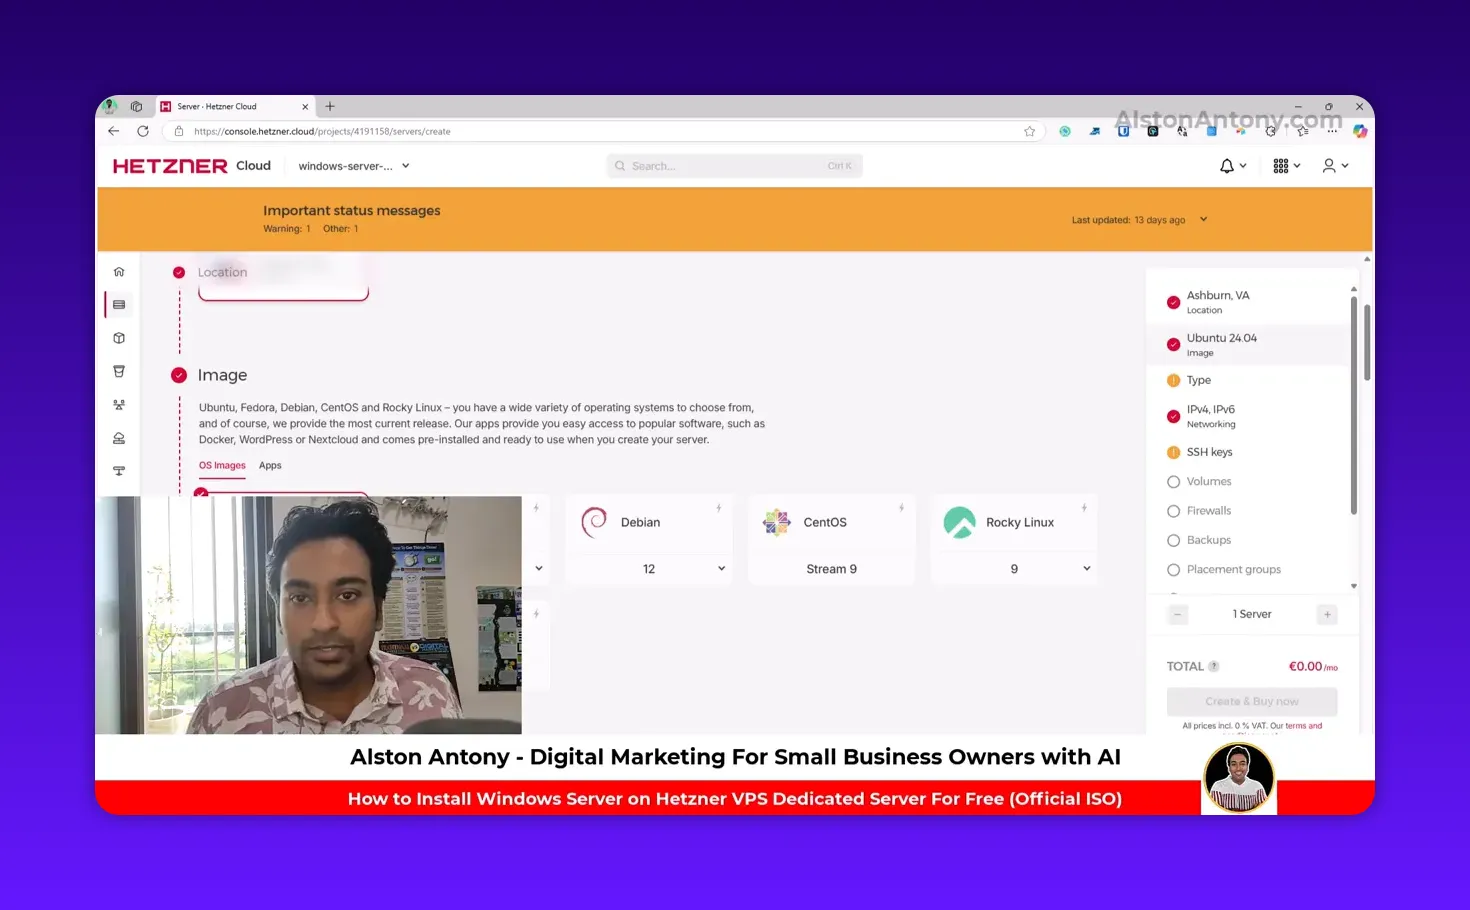Switch to the Apps tab
The image size is (1470, 910).
pos(270,466)
